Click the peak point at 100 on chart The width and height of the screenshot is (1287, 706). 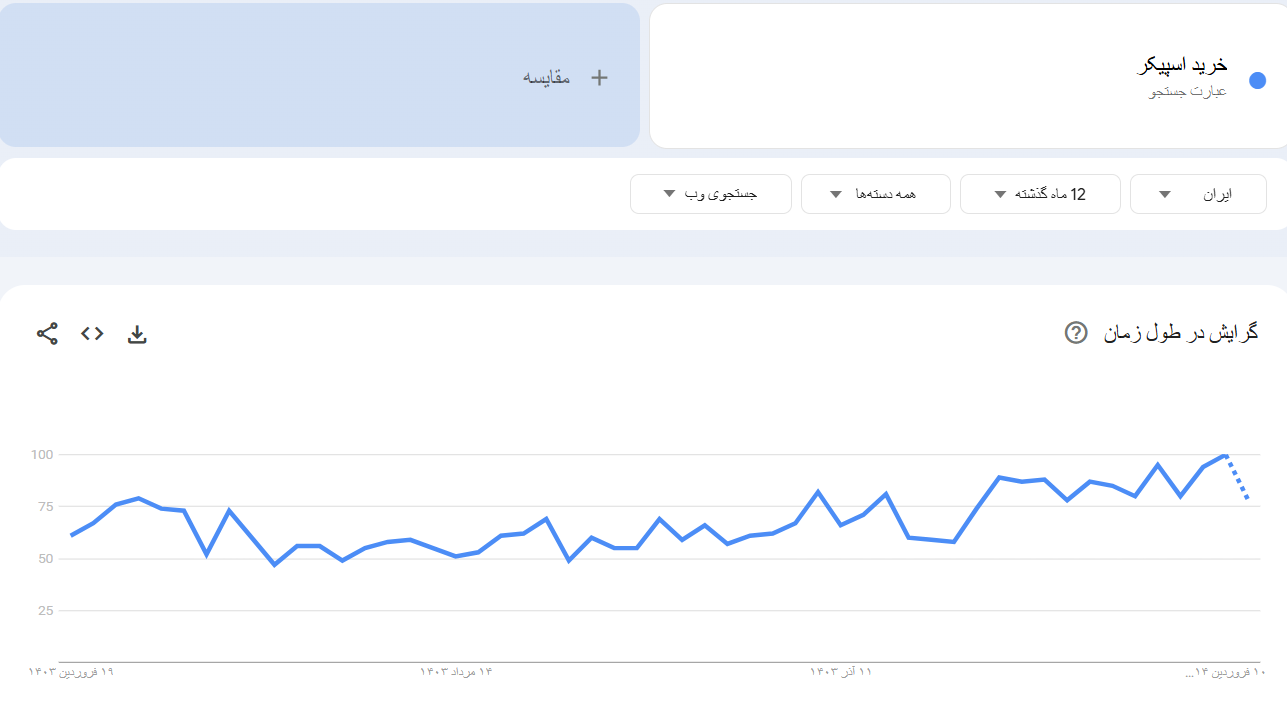(x=1224, y=455)
